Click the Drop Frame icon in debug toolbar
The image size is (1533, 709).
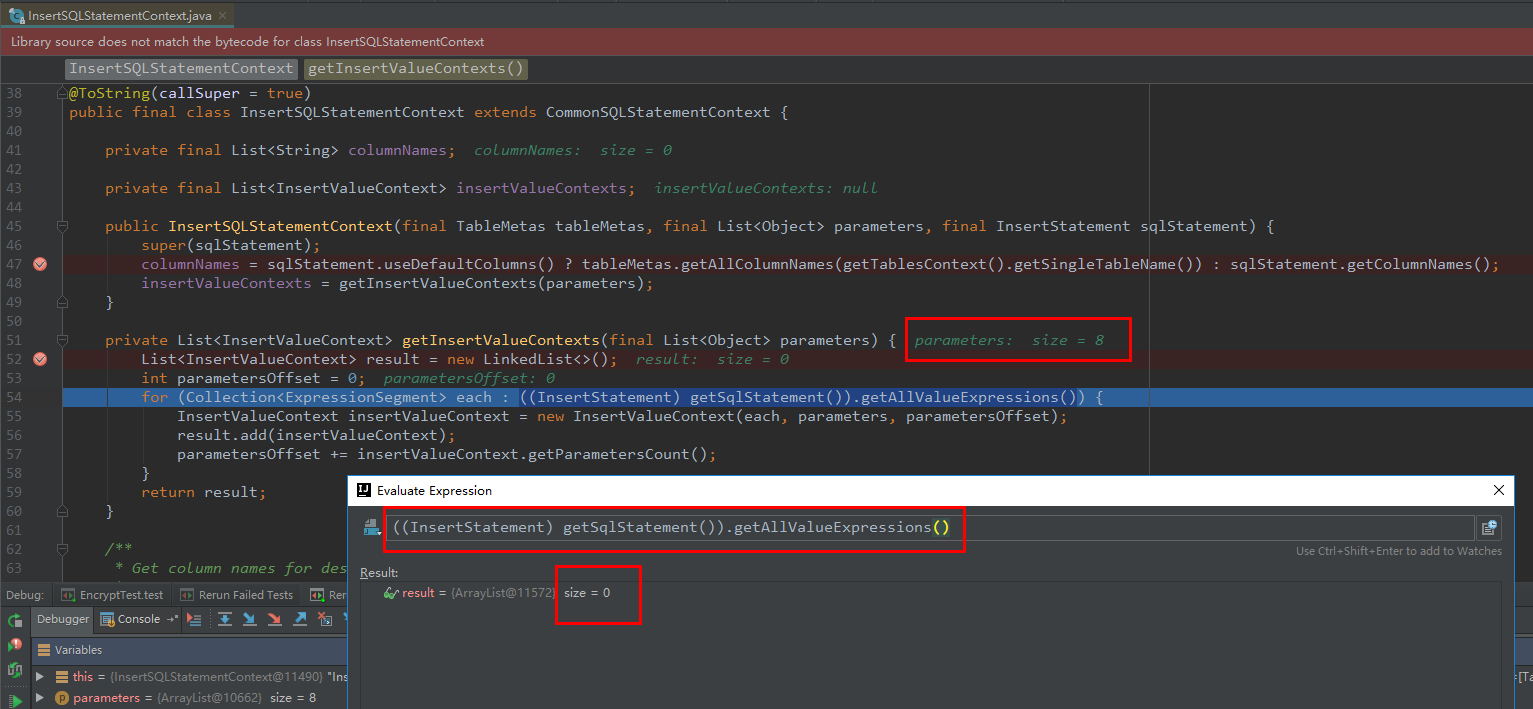[327, 619]
